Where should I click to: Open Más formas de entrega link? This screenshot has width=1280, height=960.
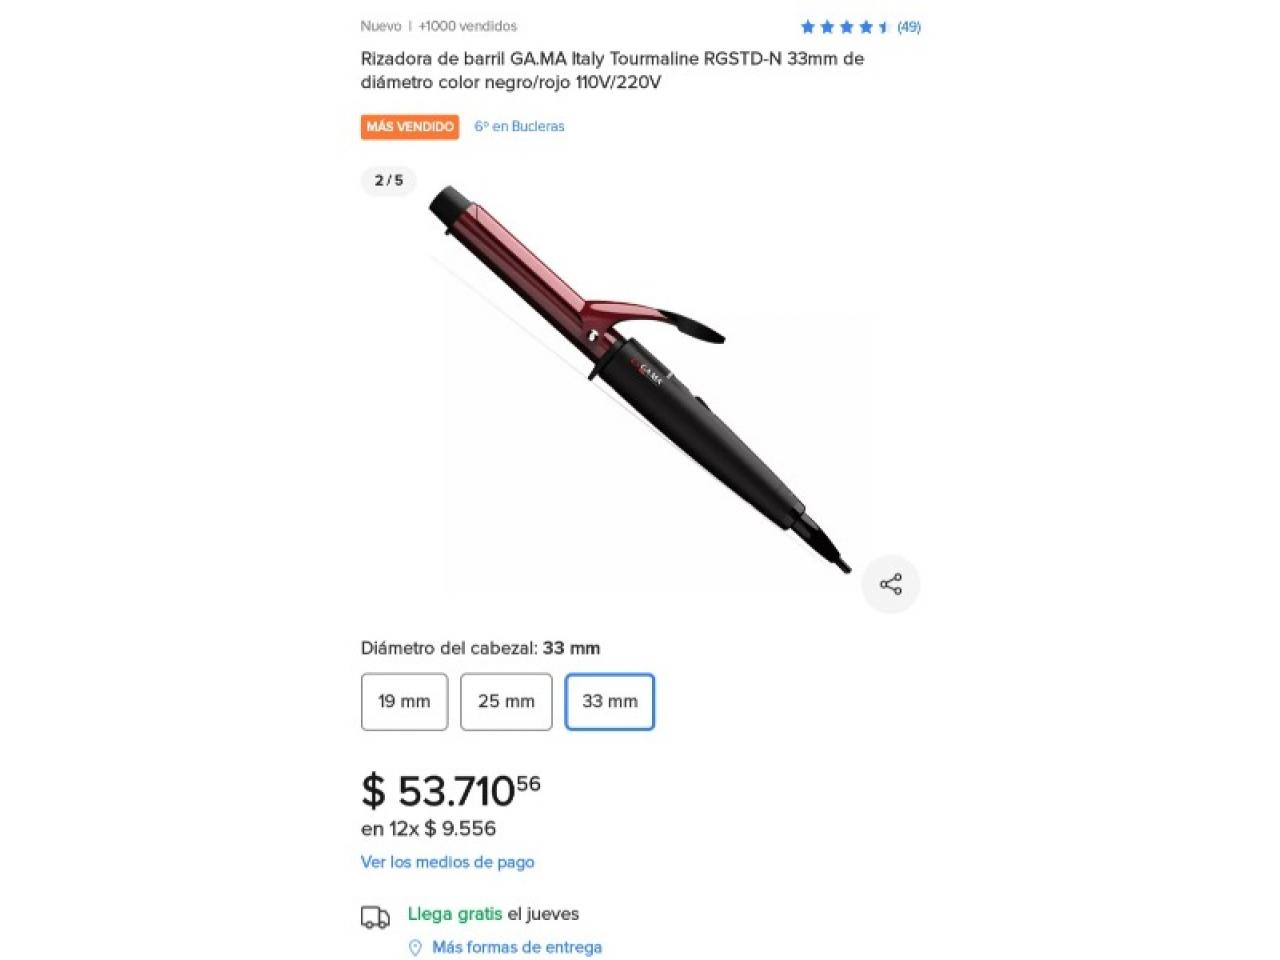[517, 947]
